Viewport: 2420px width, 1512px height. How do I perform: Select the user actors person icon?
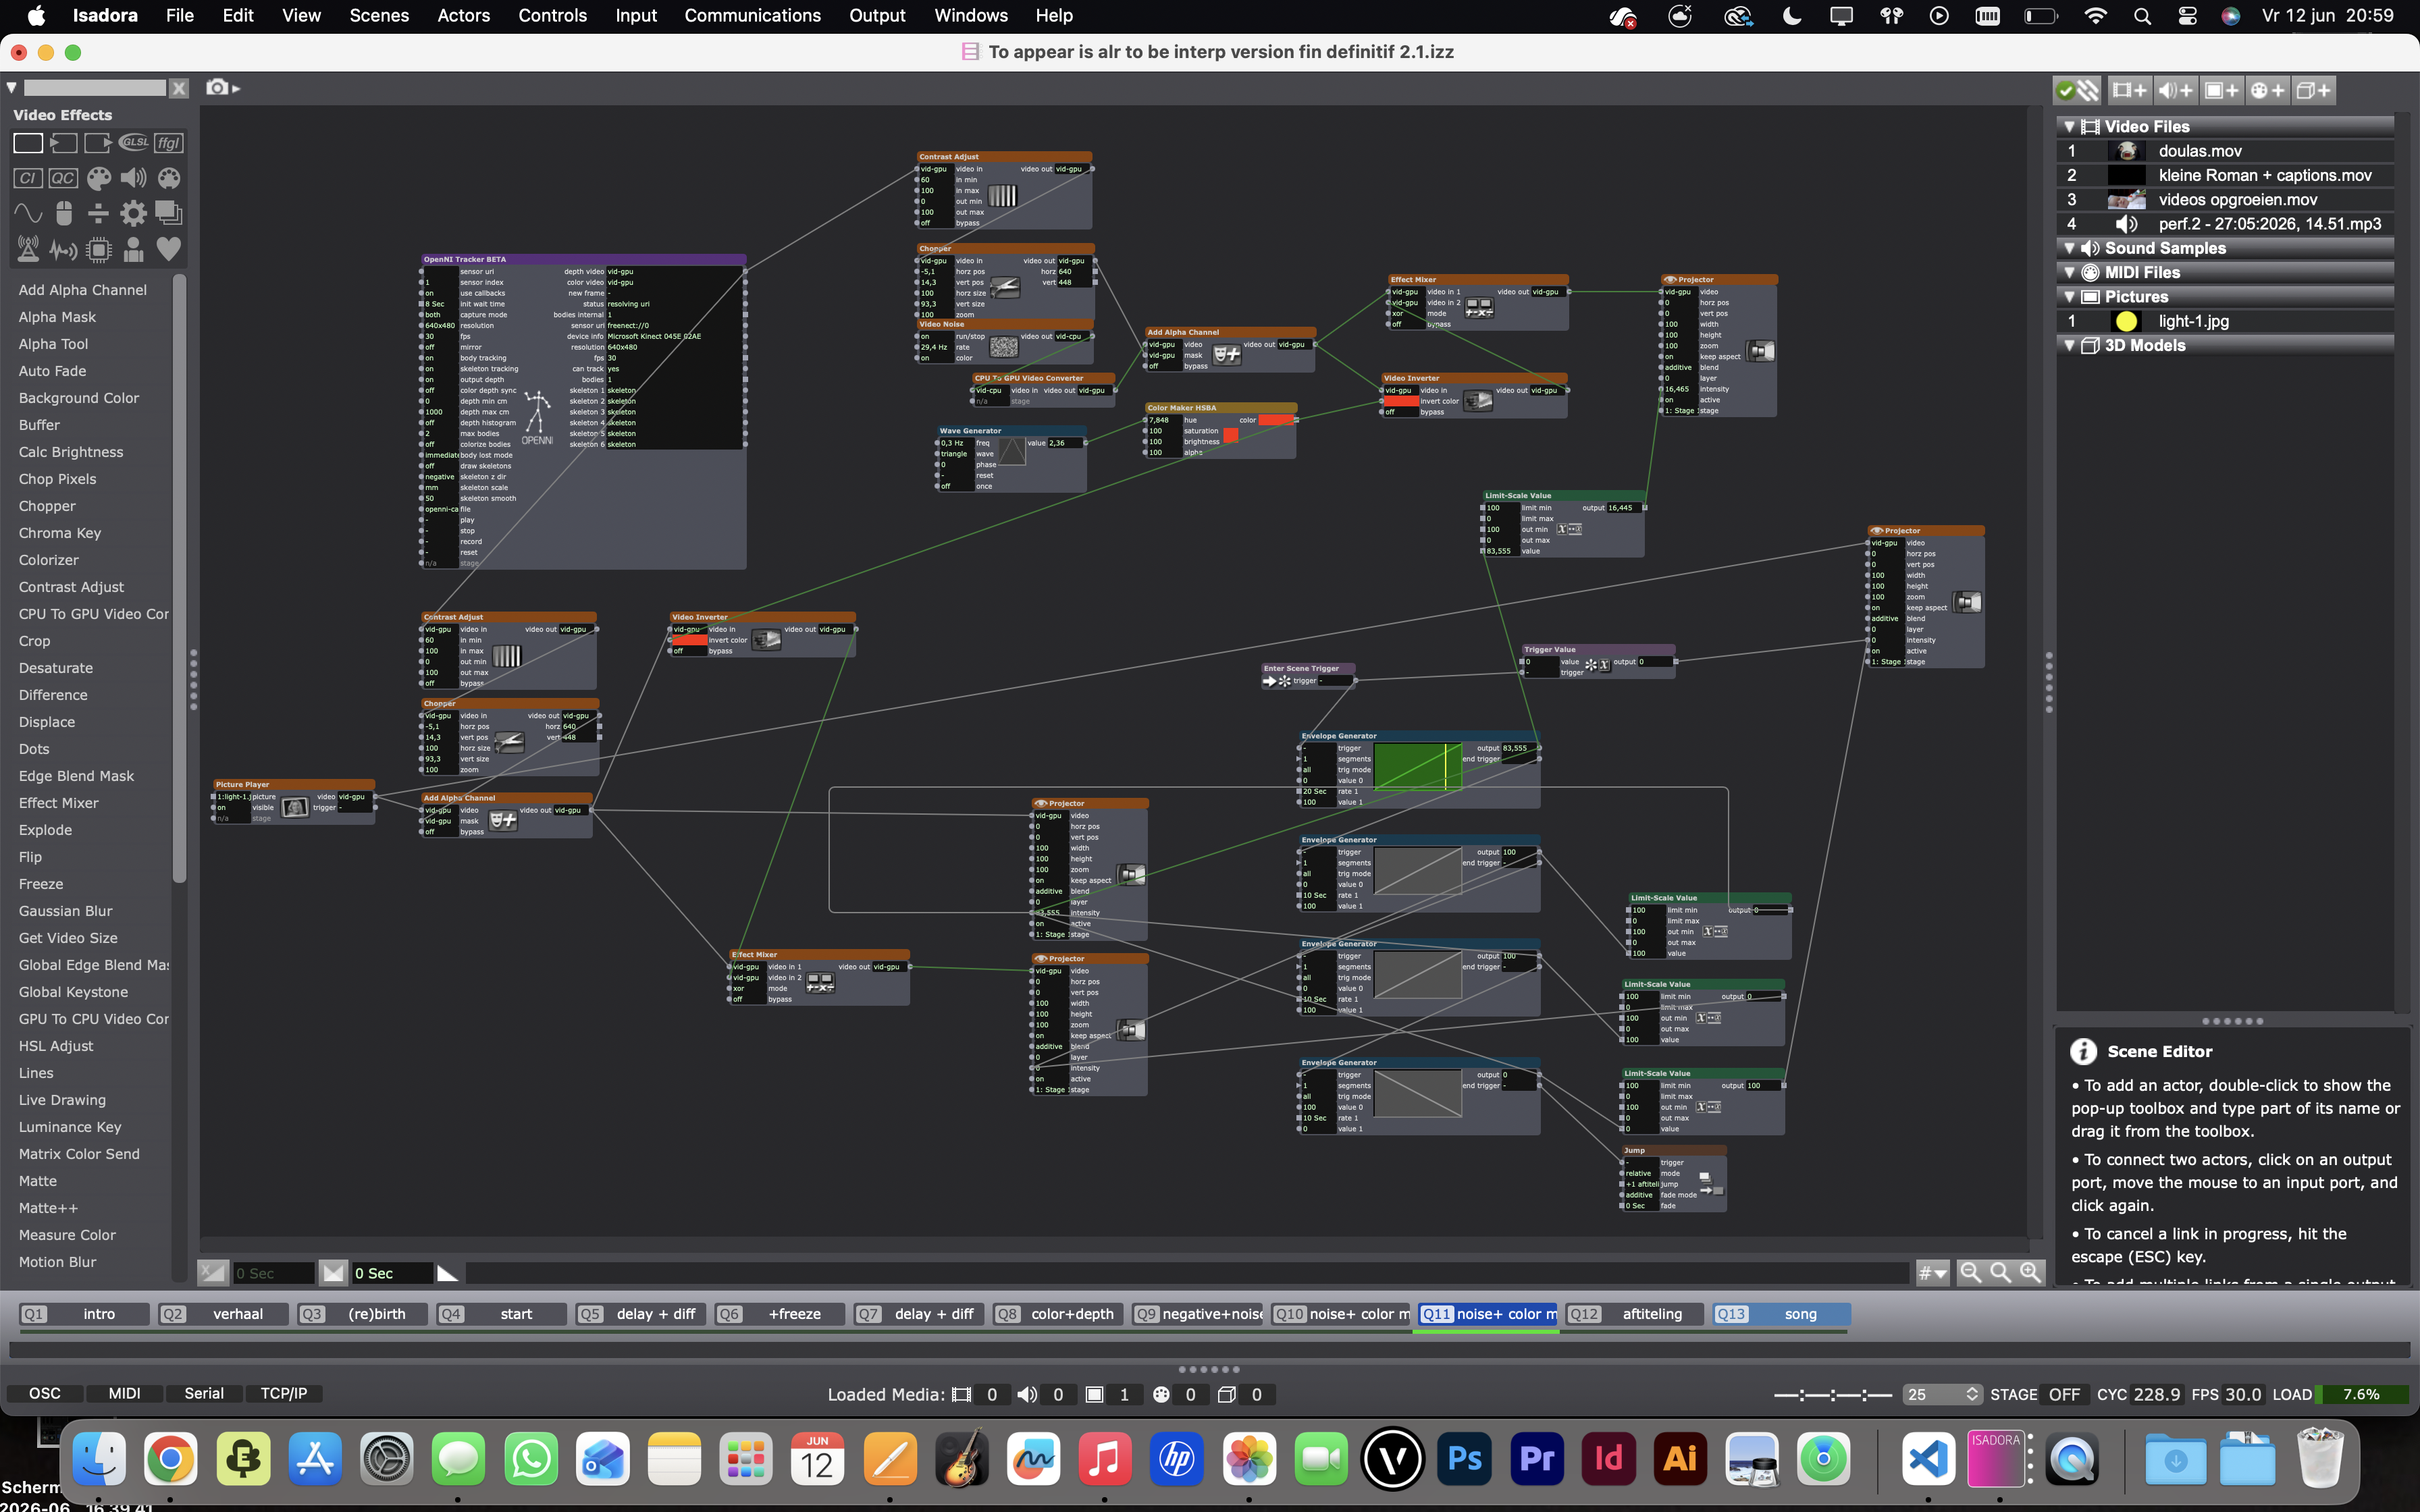click(x=133, y=249)
